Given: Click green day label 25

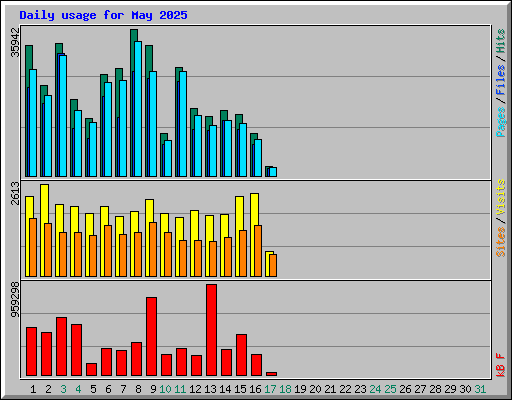Looking at the screenshot, I should 390,389.
